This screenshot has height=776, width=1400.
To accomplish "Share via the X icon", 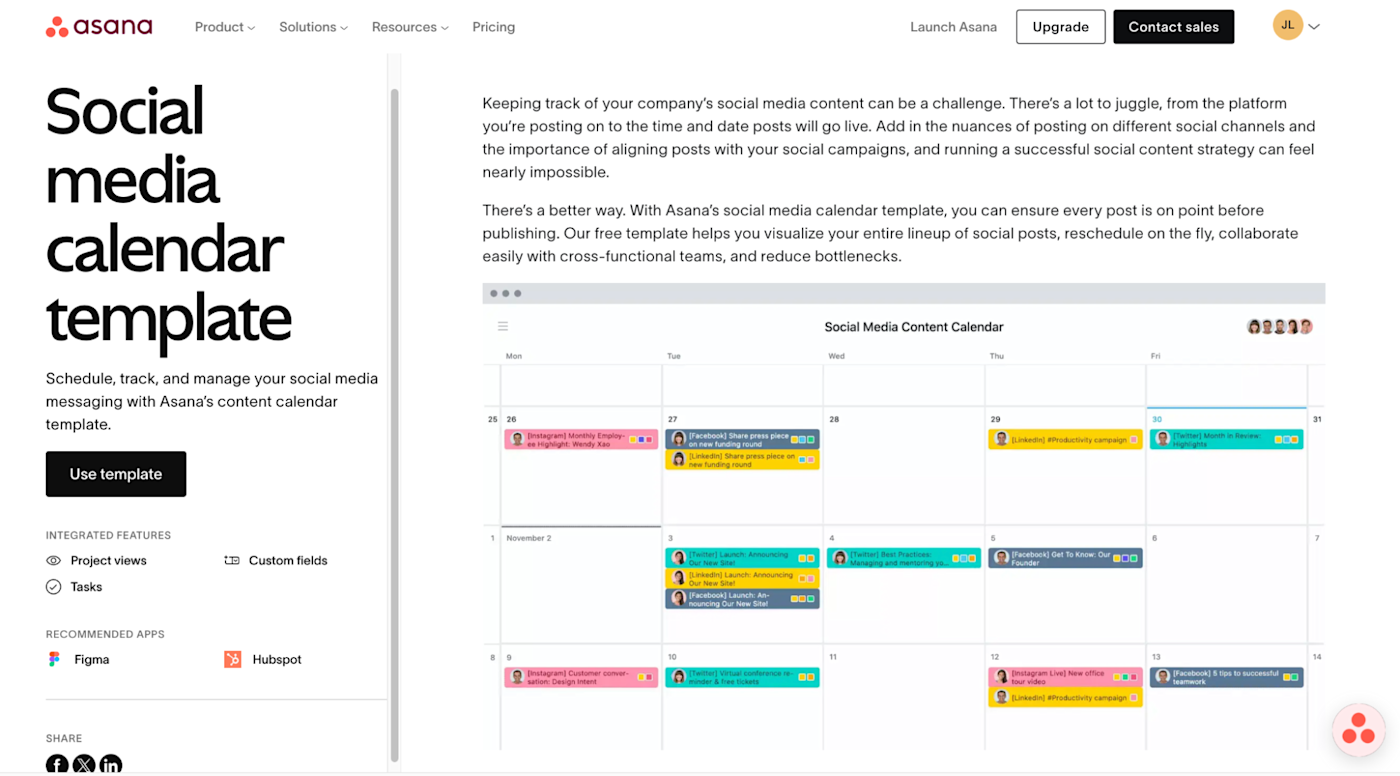I will tap(84, 765).
